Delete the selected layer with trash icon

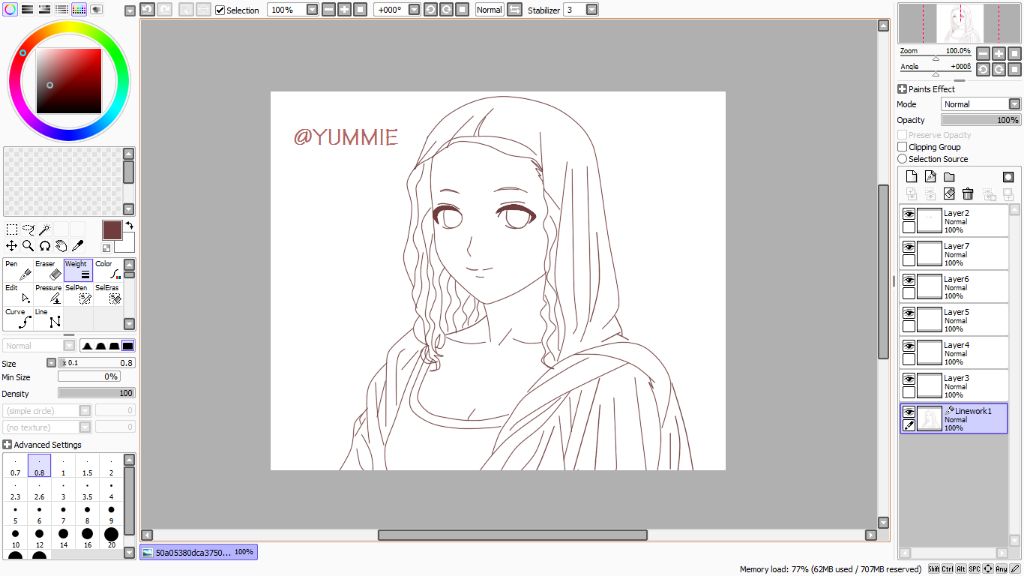click(x=968, y=194)
